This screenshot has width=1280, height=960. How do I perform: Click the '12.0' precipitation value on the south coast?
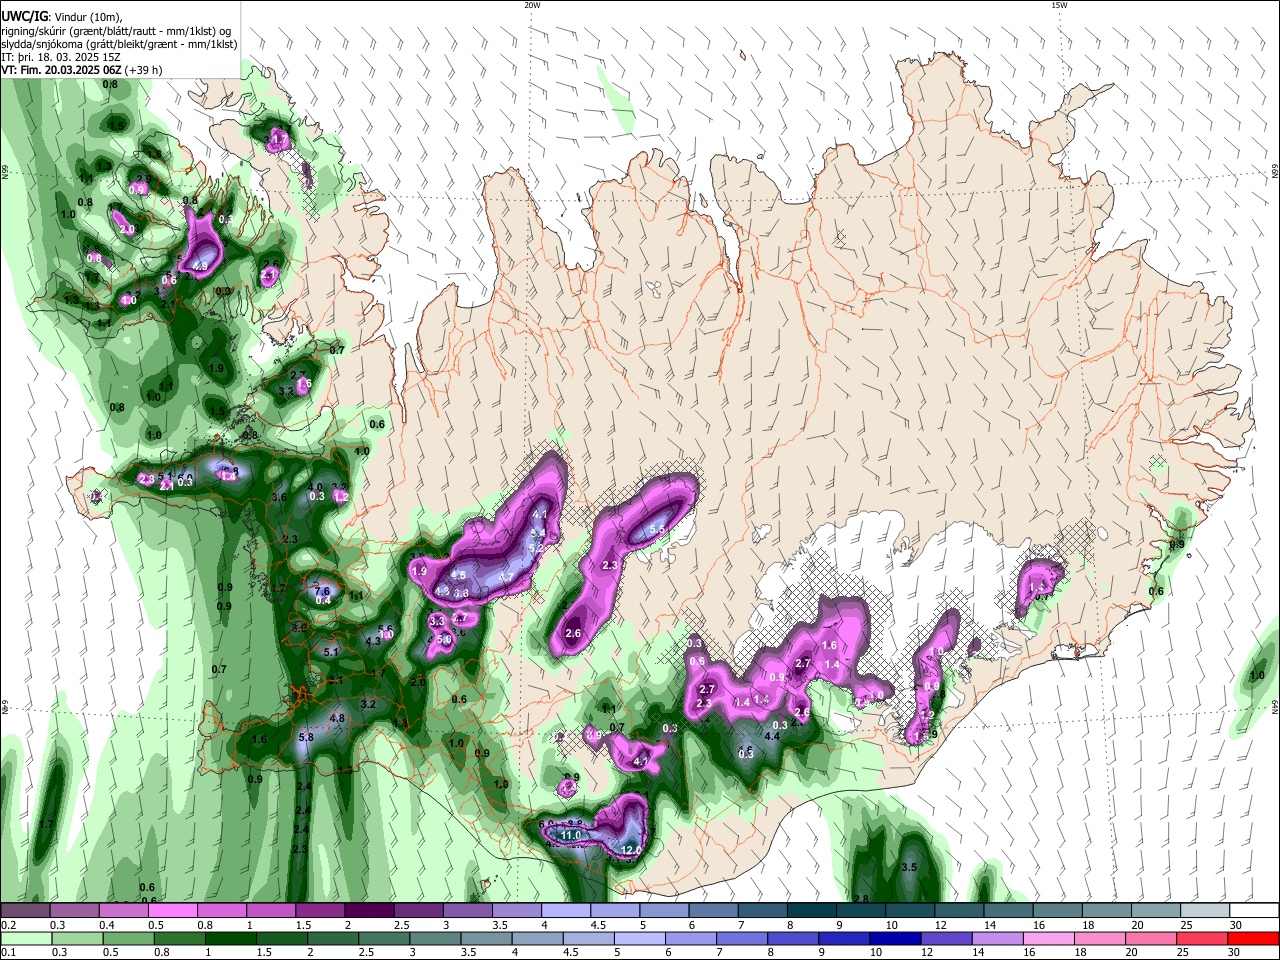point(631,850)
